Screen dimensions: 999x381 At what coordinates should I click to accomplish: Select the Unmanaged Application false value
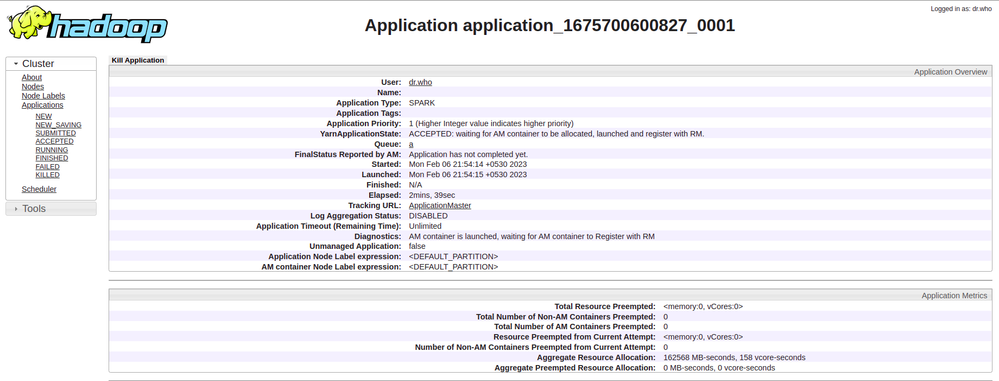pos(417,247)
